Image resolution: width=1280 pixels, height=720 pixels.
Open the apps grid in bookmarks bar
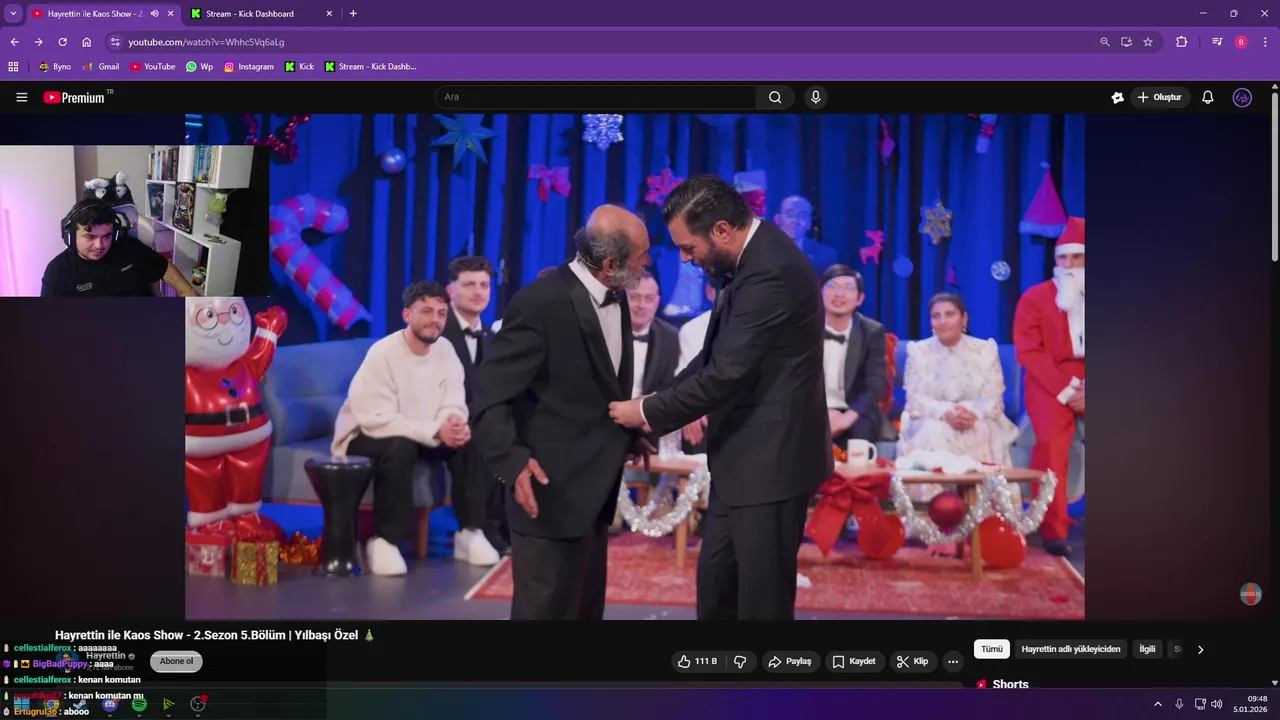pyautogui.click(x=13, y=67)
